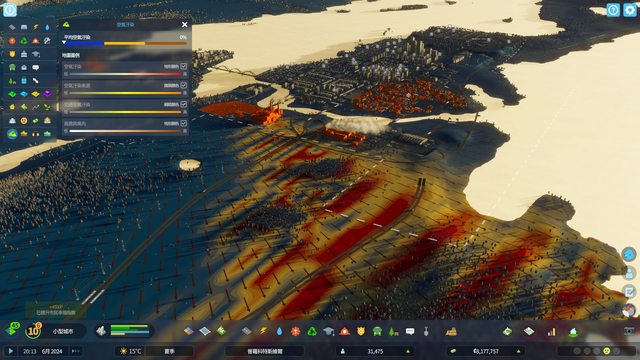The image size is (640, 360).
Task: Open the Water & Sewage toolbar menu
Action: 279,331
